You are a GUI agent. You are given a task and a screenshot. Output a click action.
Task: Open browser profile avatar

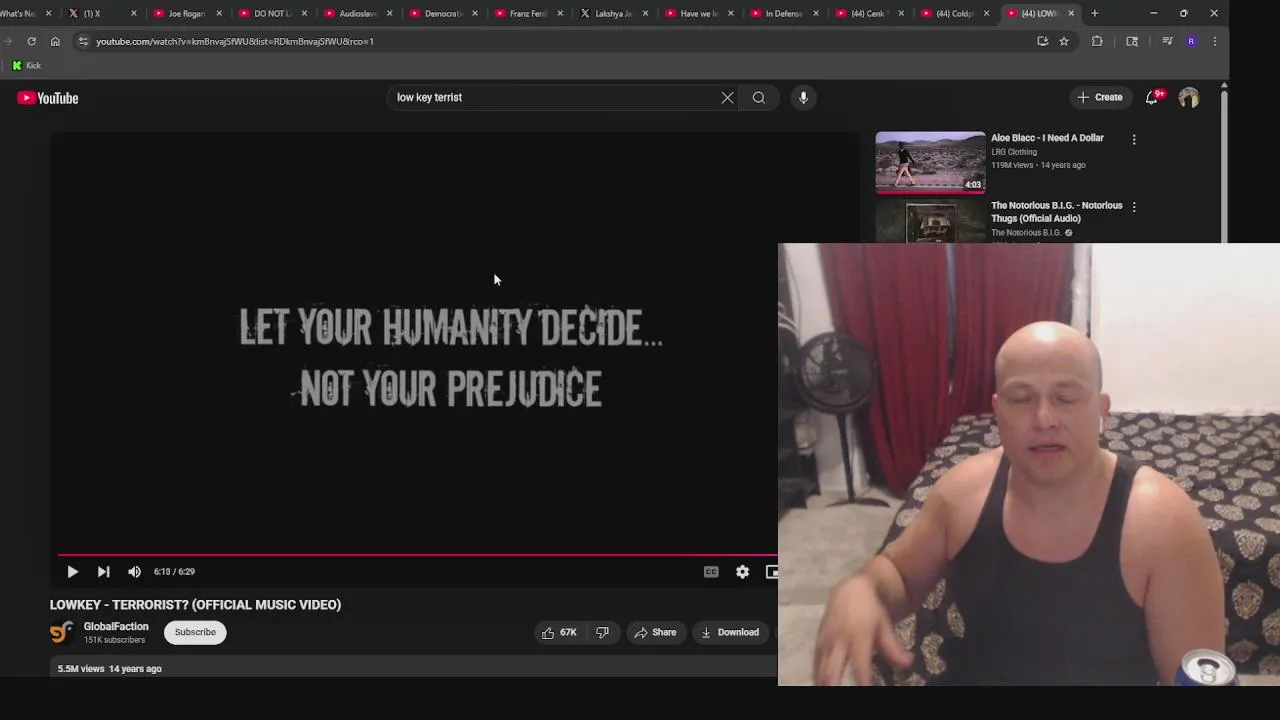[x=1191, y=41]
